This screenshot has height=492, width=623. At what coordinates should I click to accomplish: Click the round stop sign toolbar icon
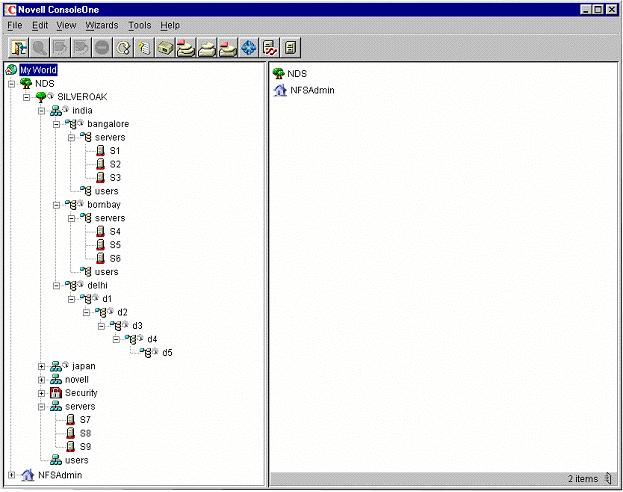pyautogui.click(x=102, y=48)
